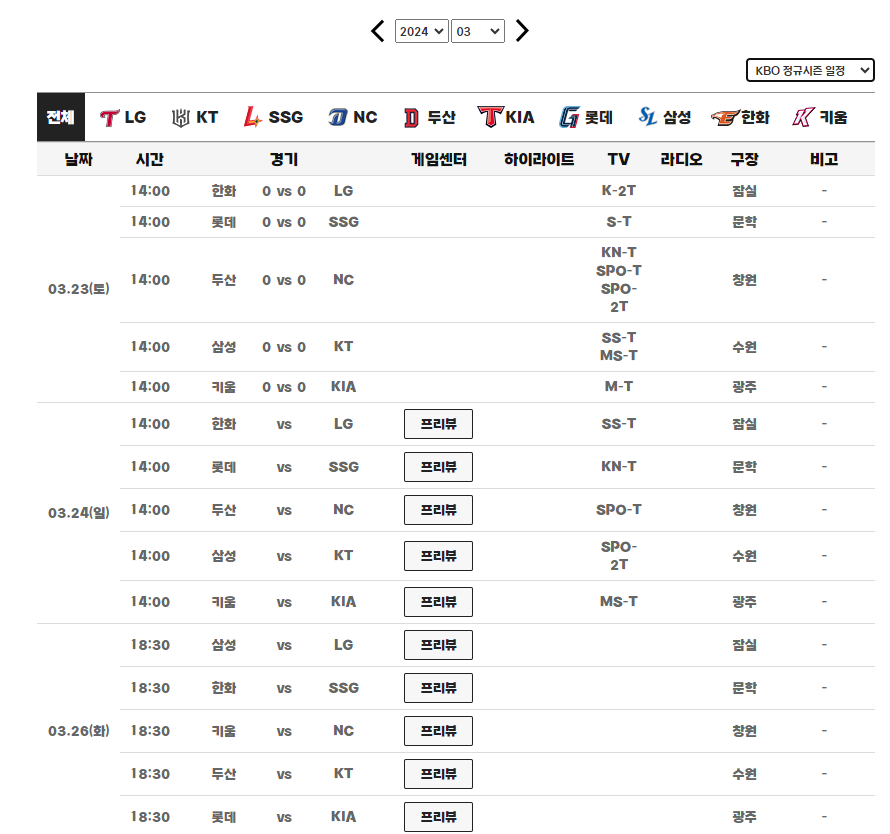Select the 롯데 team tab

586,116
